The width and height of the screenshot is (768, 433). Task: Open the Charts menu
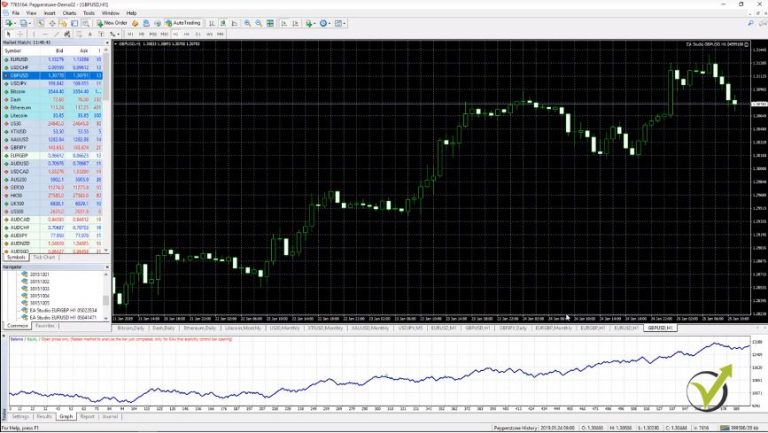69,13
